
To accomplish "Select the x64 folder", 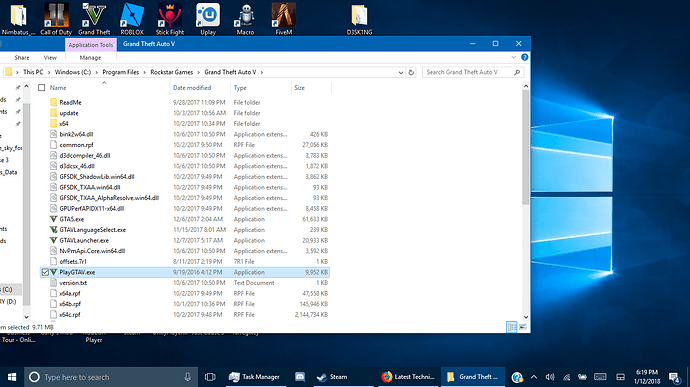I will 64,123.
